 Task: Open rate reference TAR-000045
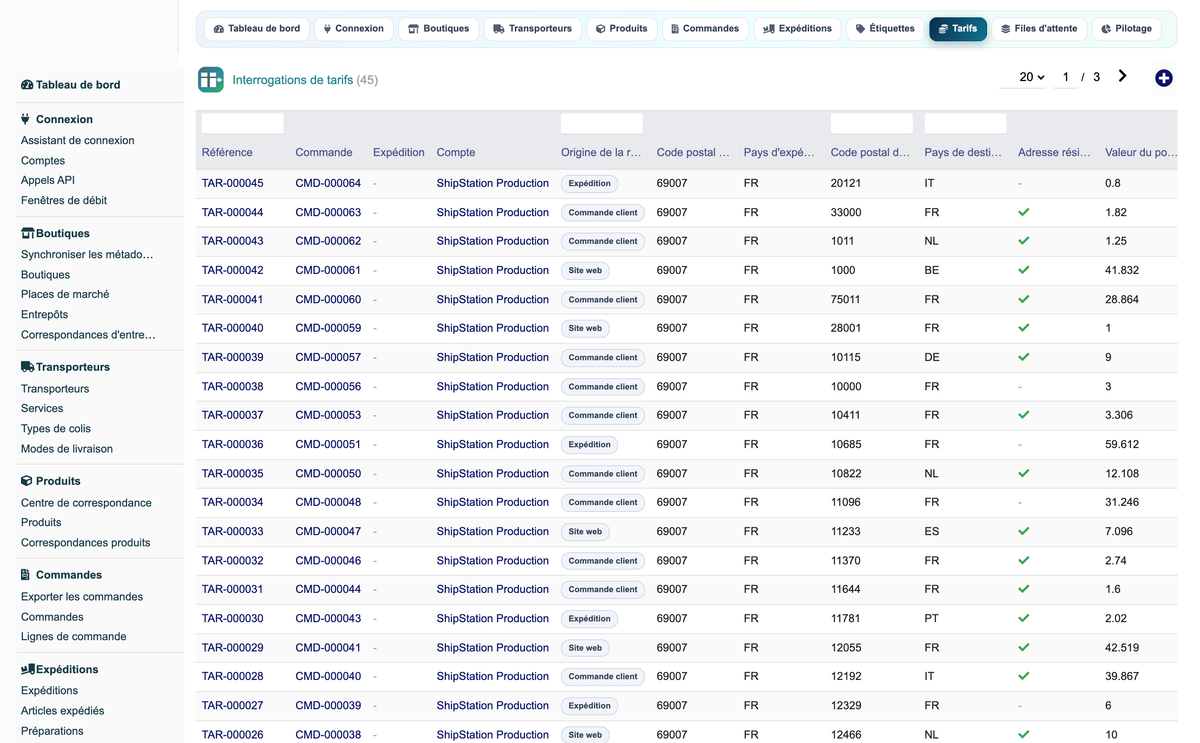click(233, 183)
